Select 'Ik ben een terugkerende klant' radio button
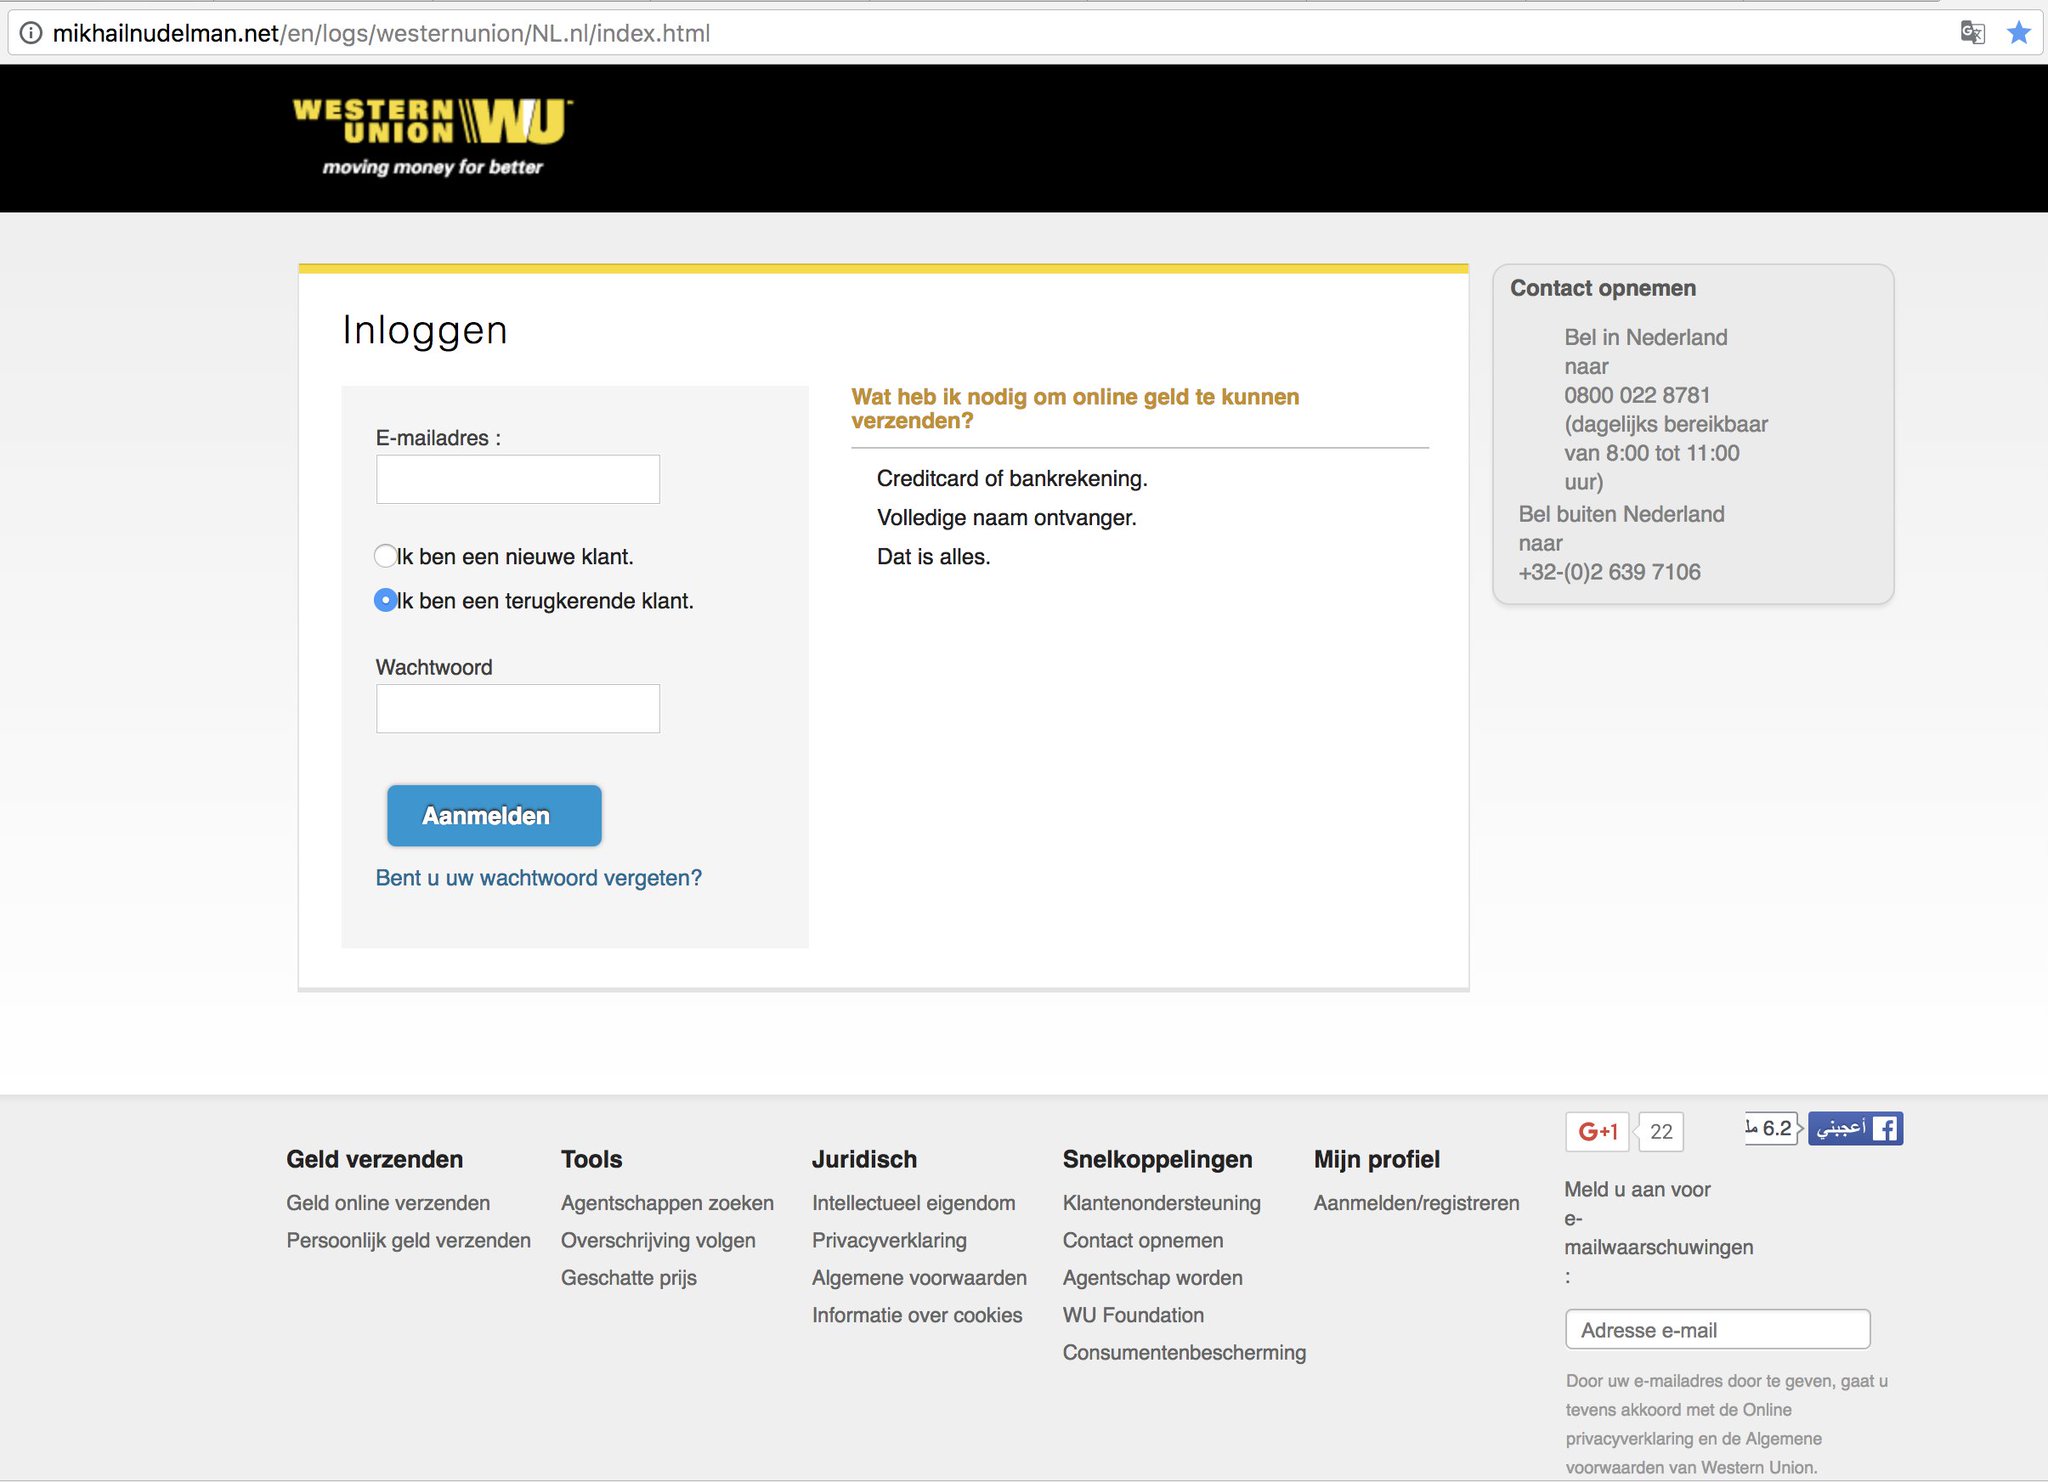Viewport: 2048px width, 1482px height. pos(385,600)
